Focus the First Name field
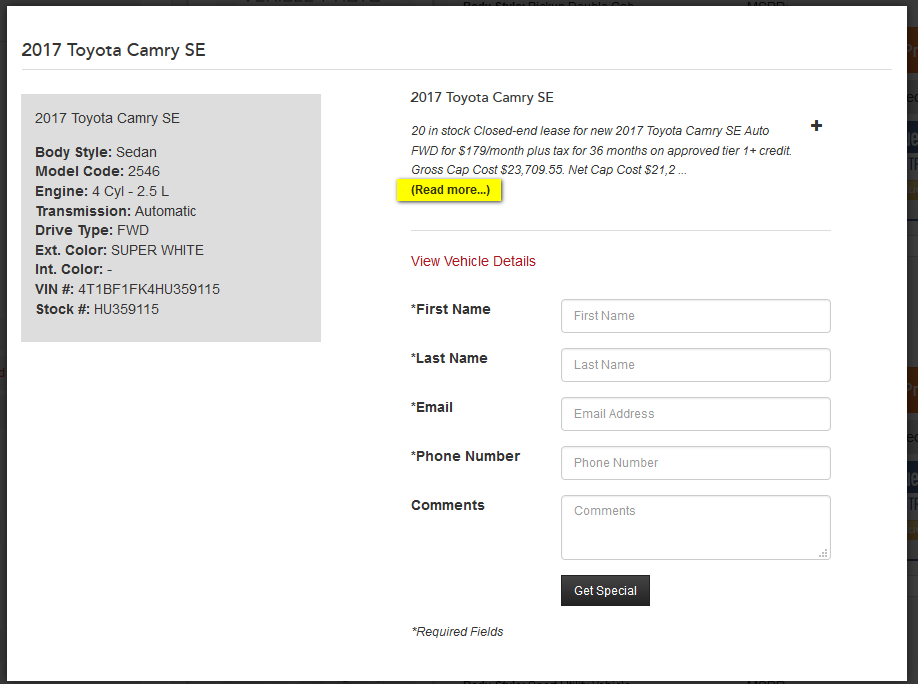The width and height of the screenshot is (918, 684). pos(696,316)
